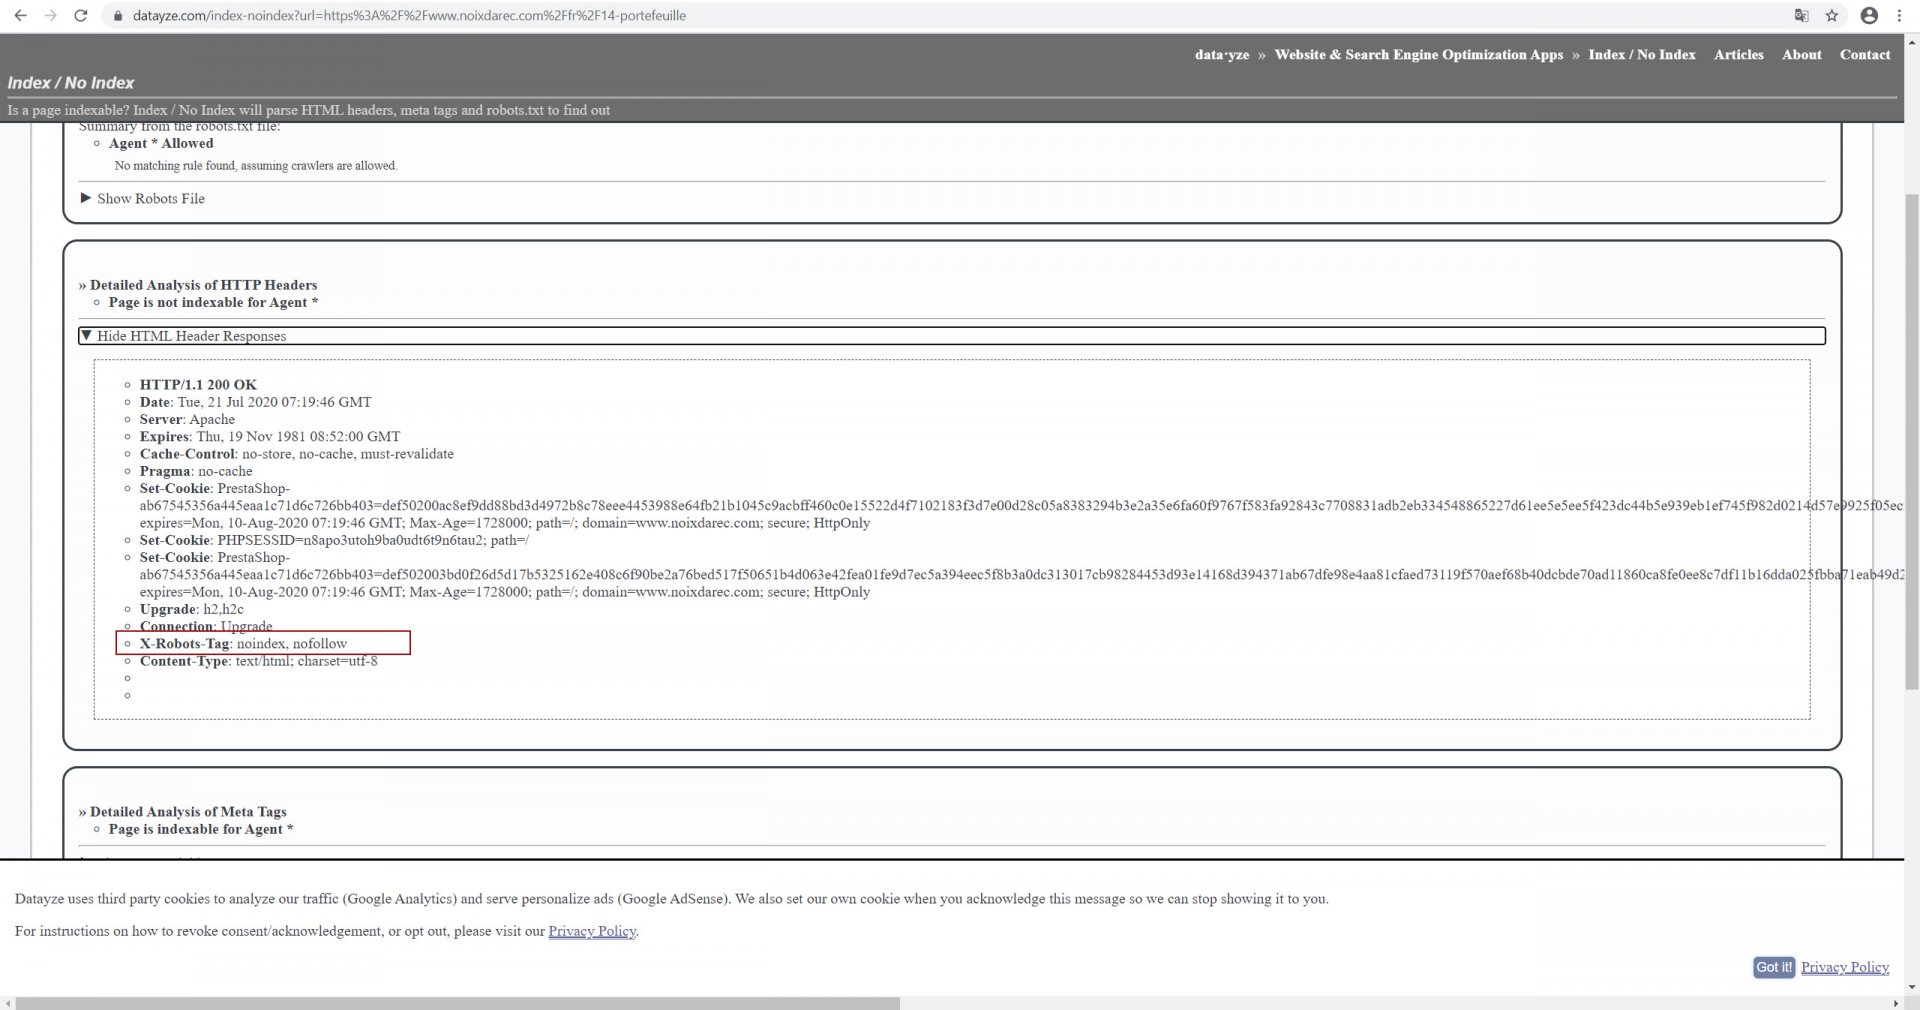
Task: Click Expires Thu, 19 Nov 1981 line
Action: pos(270,437)
